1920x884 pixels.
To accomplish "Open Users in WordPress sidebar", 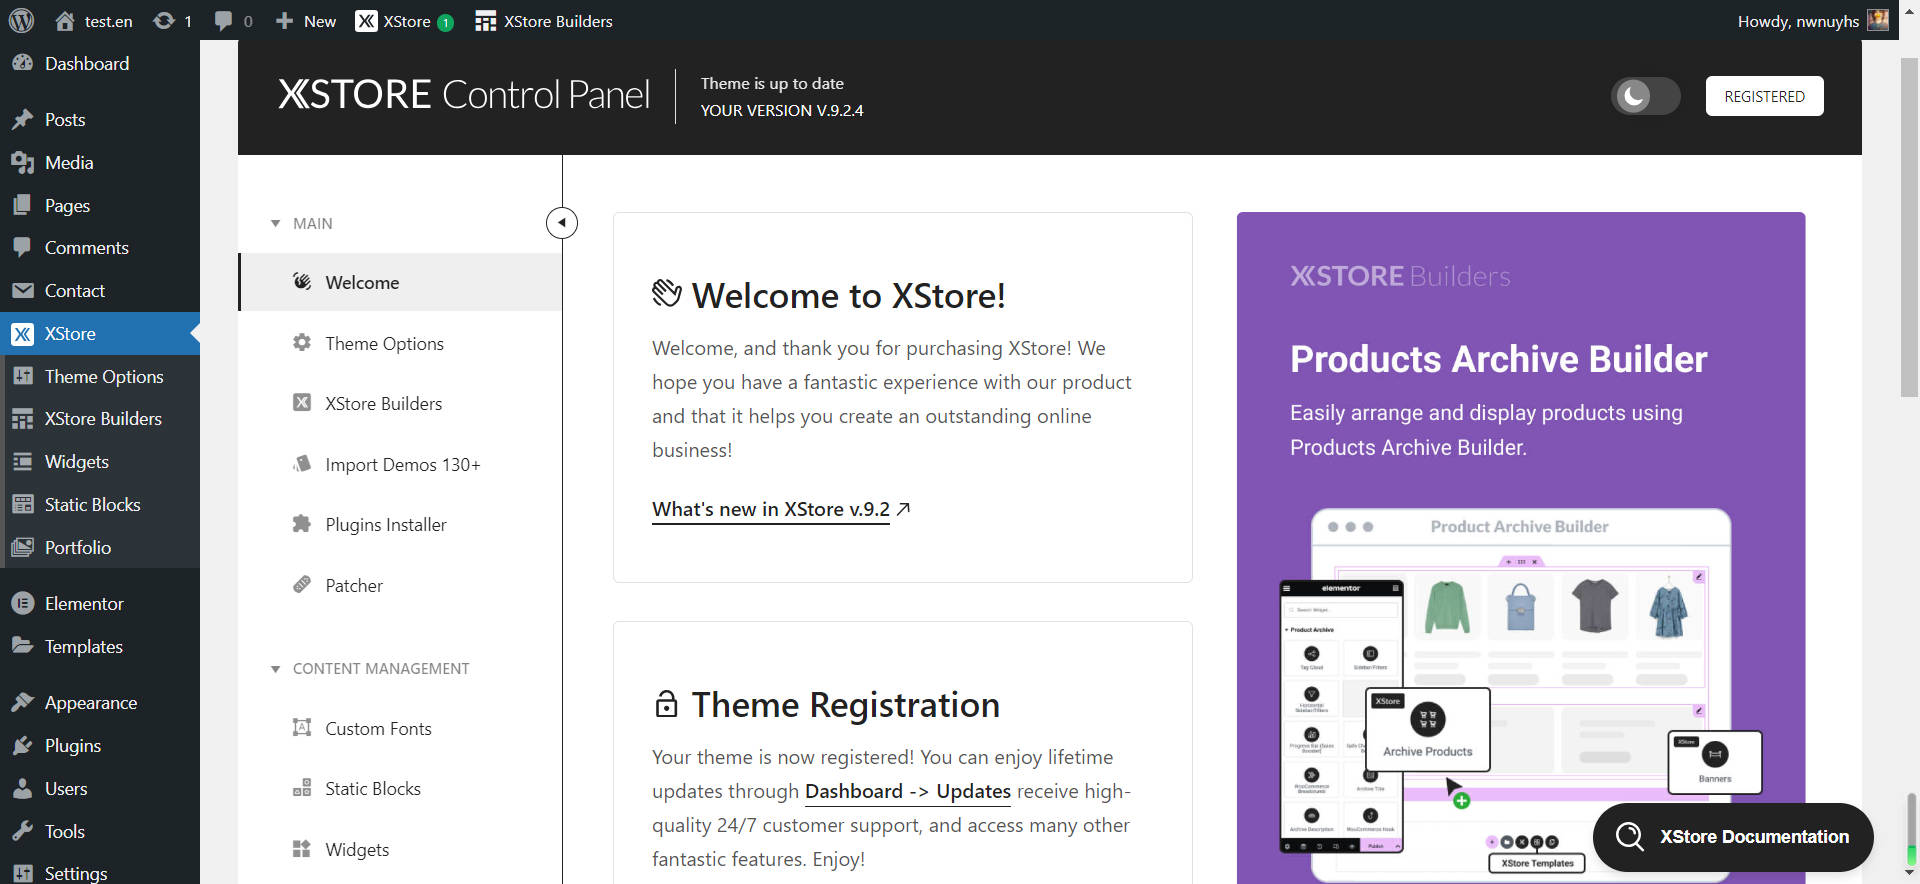I will tap(100, 788).
